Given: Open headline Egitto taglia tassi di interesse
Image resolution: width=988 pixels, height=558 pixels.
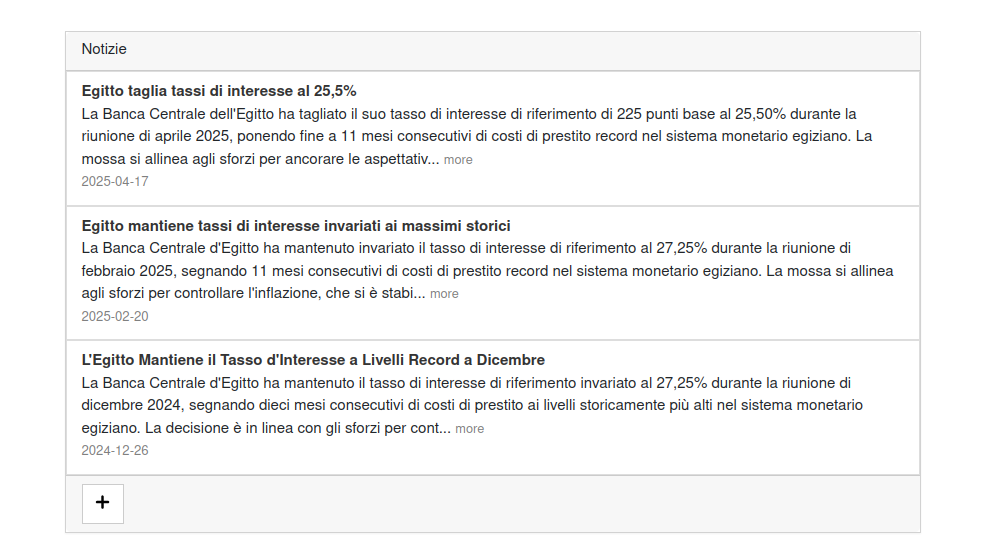Looking at the screenshot, I should pos(219,91).
